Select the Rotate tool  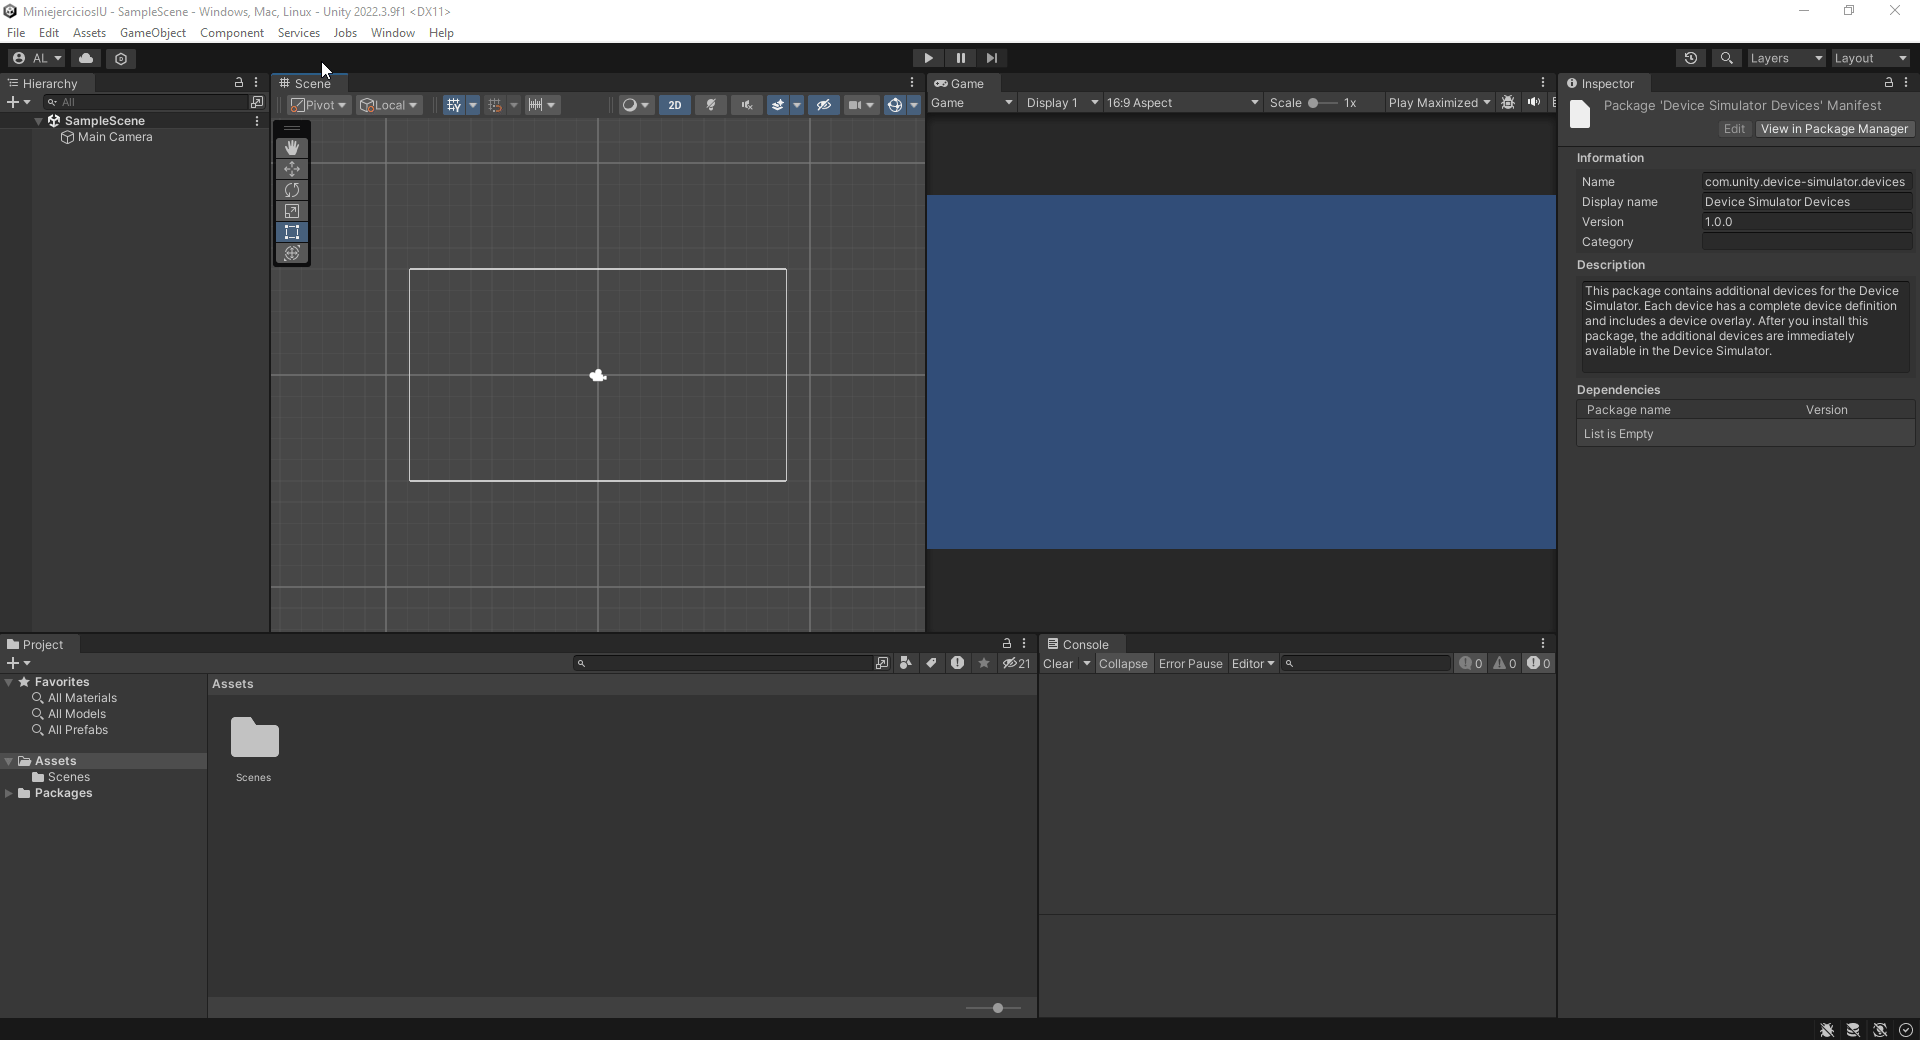coord(292,190)
